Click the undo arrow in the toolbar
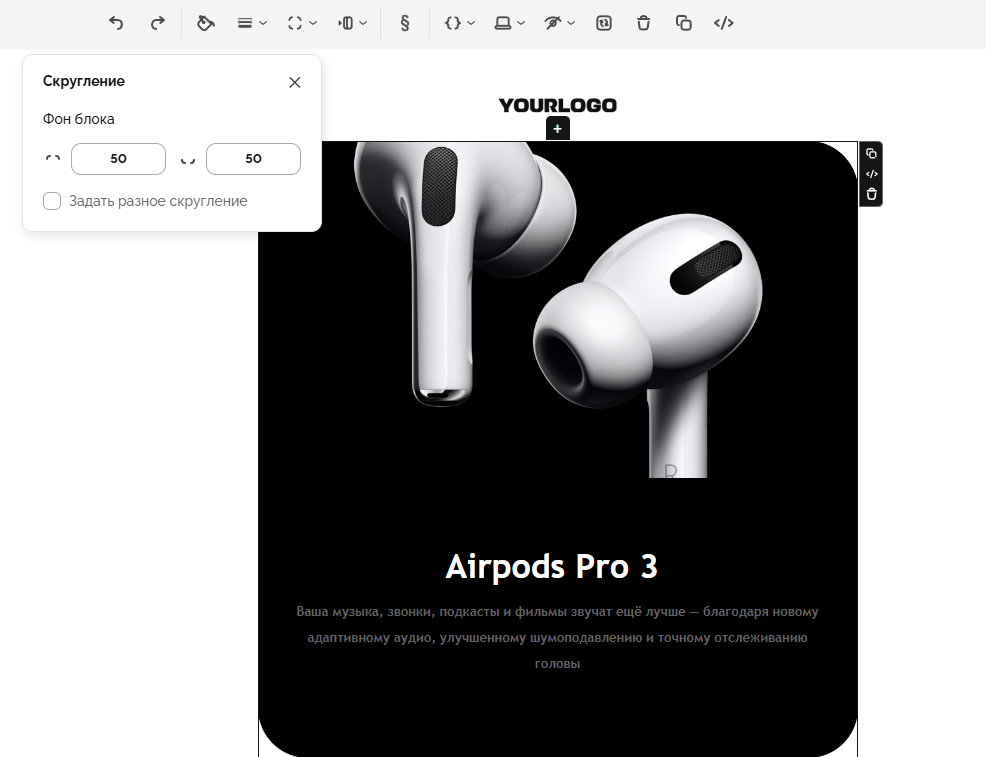Viewport: 986px width, 757px height. pos(116,23)
